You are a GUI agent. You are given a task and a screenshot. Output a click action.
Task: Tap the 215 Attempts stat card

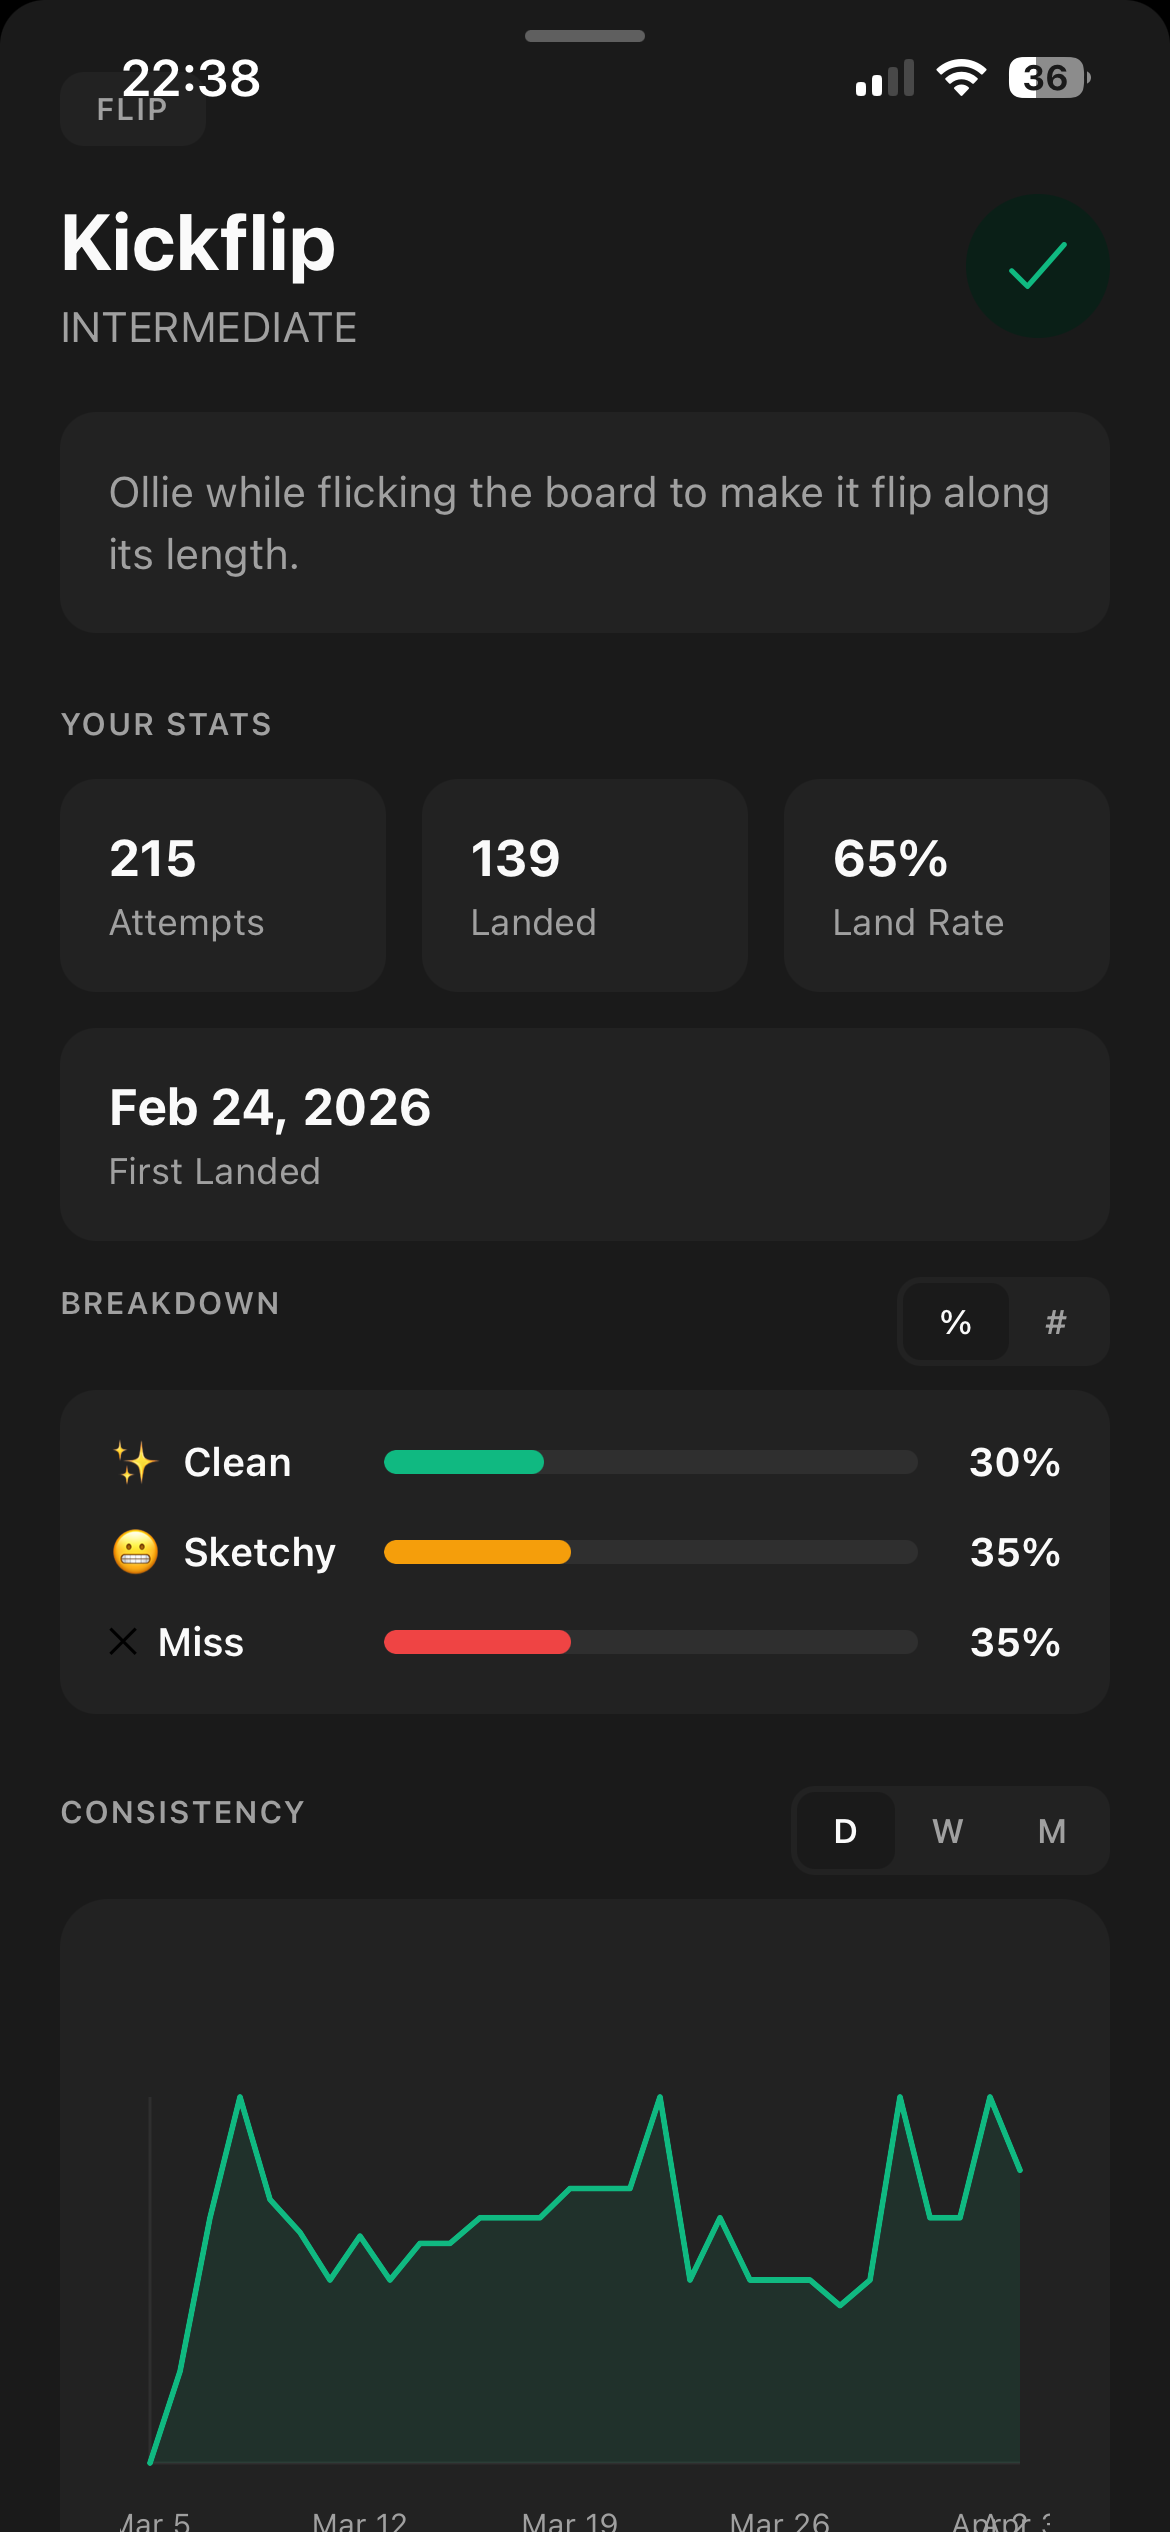pos(222,884)
